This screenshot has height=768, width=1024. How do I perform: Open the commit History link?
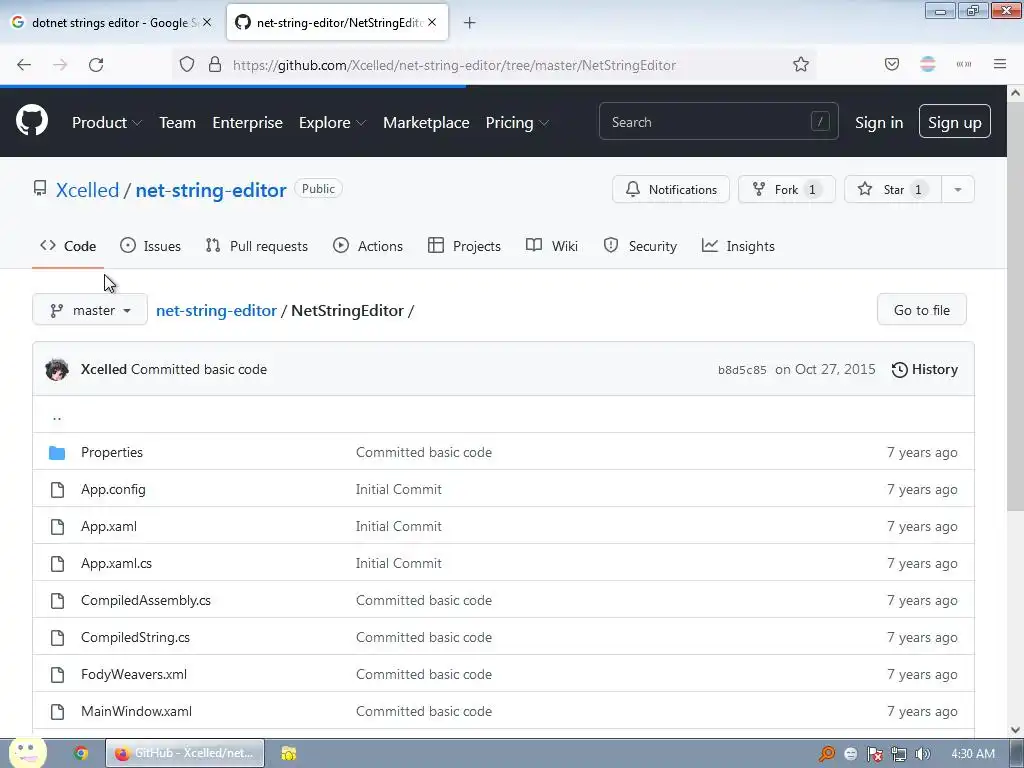pos(925,370)
